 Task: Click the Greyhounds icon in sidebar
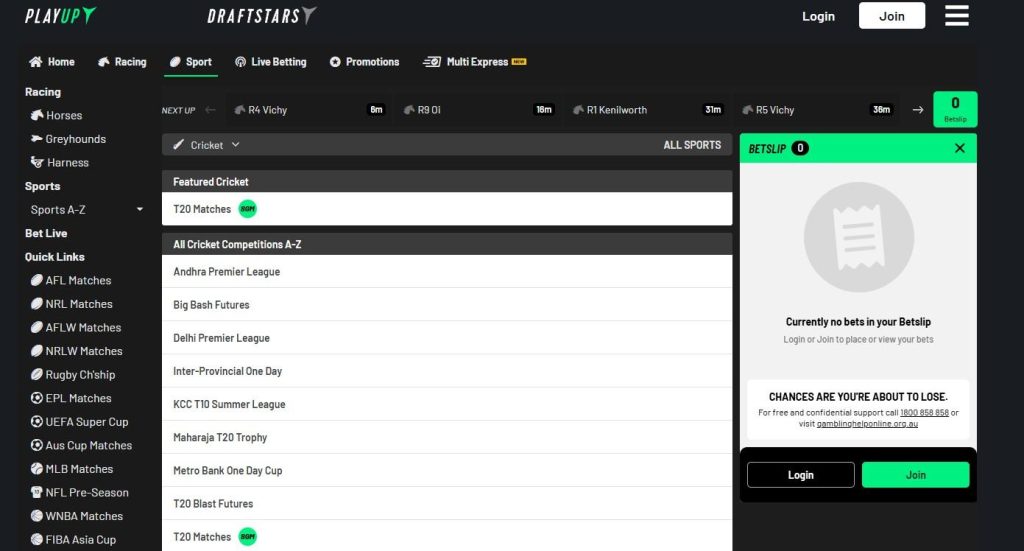[x=37, y=139]
